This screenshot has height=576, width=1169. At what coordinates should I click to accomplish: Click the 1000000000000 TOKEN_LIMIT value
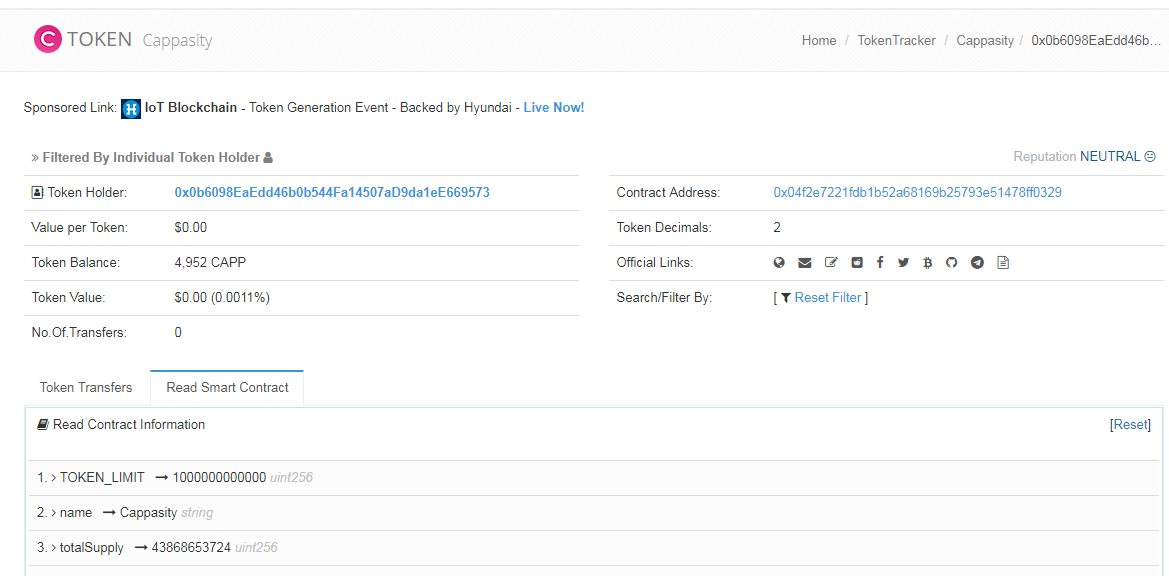pos(219,477)
